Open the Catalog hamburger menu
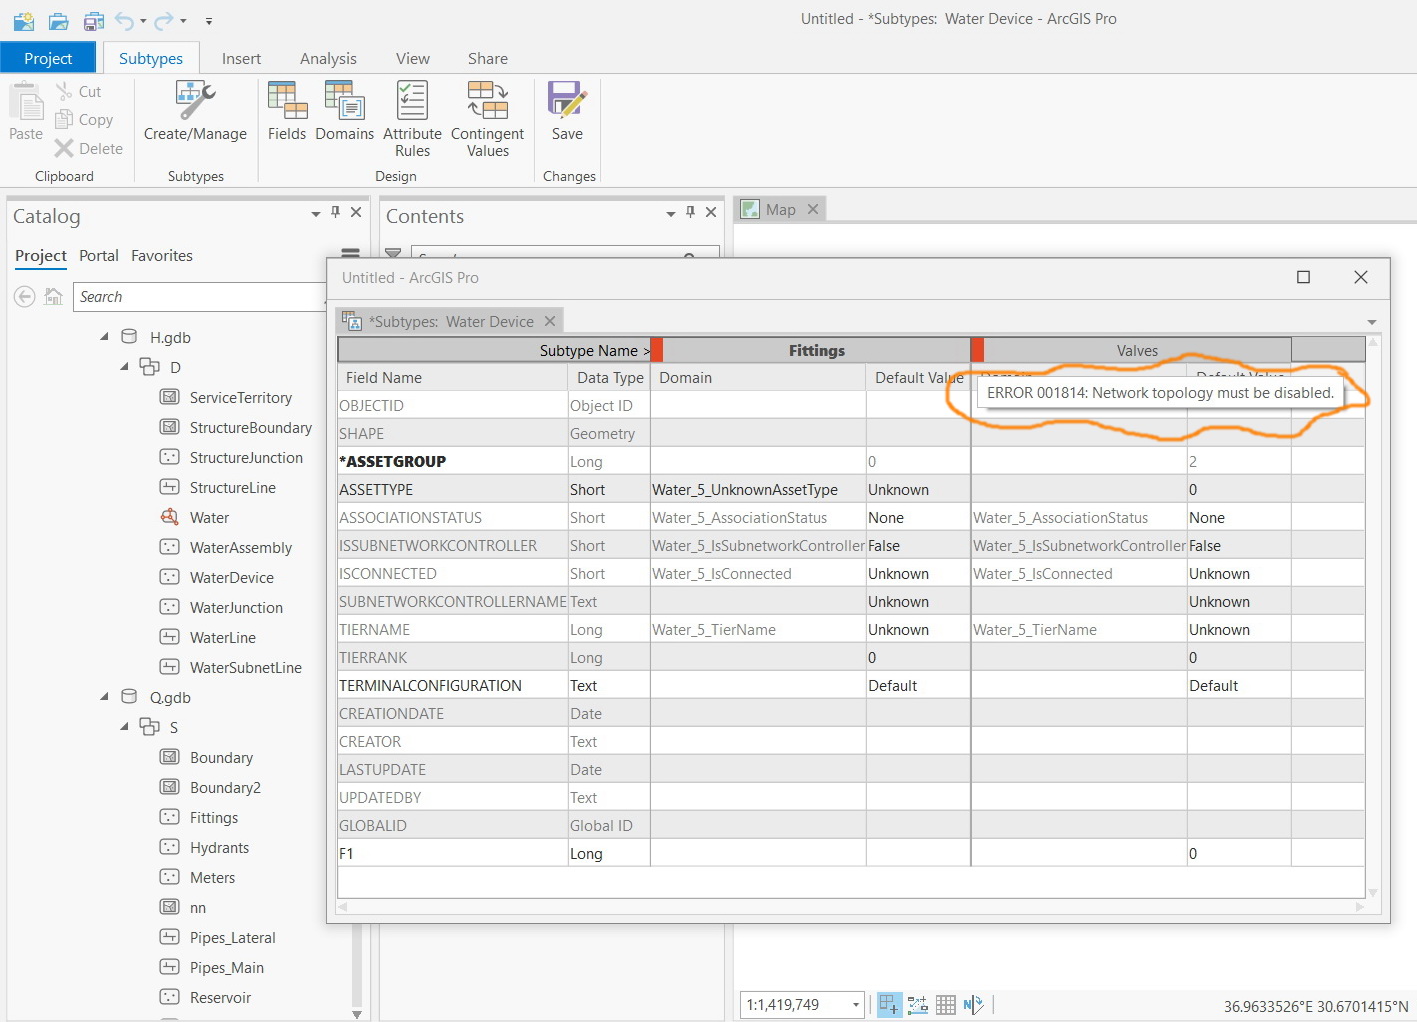Screen dimensions: 1417x1022 (350, 254)
